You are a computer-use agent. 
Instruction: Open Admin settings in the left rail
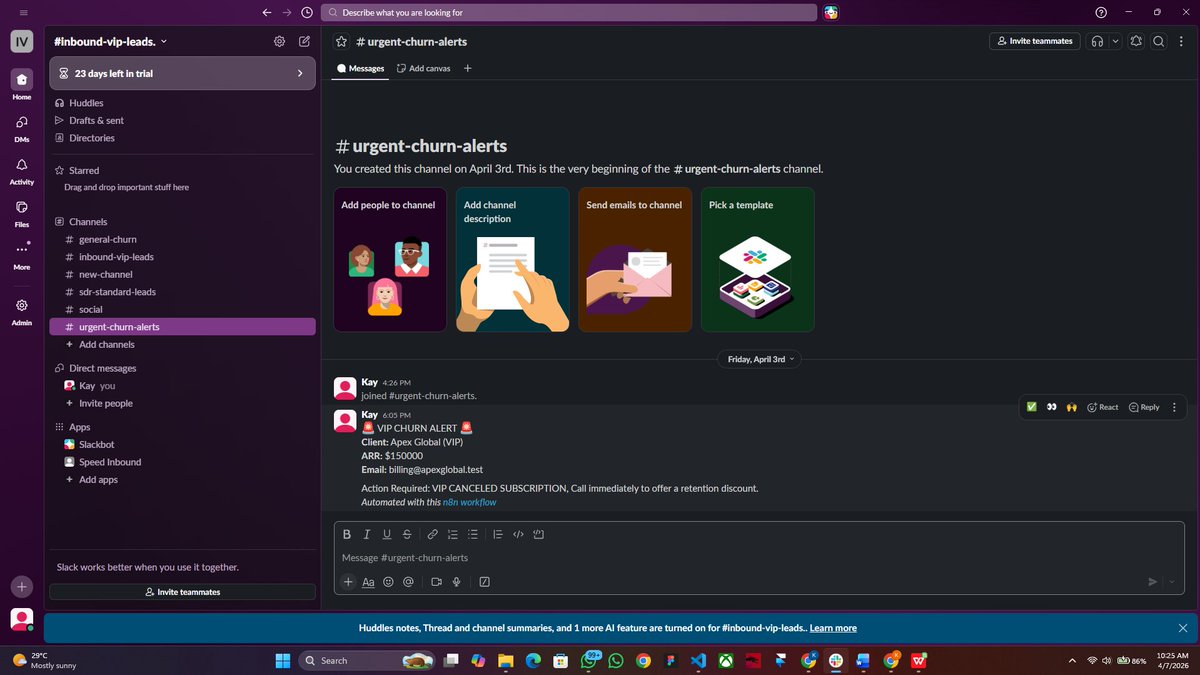22,311
